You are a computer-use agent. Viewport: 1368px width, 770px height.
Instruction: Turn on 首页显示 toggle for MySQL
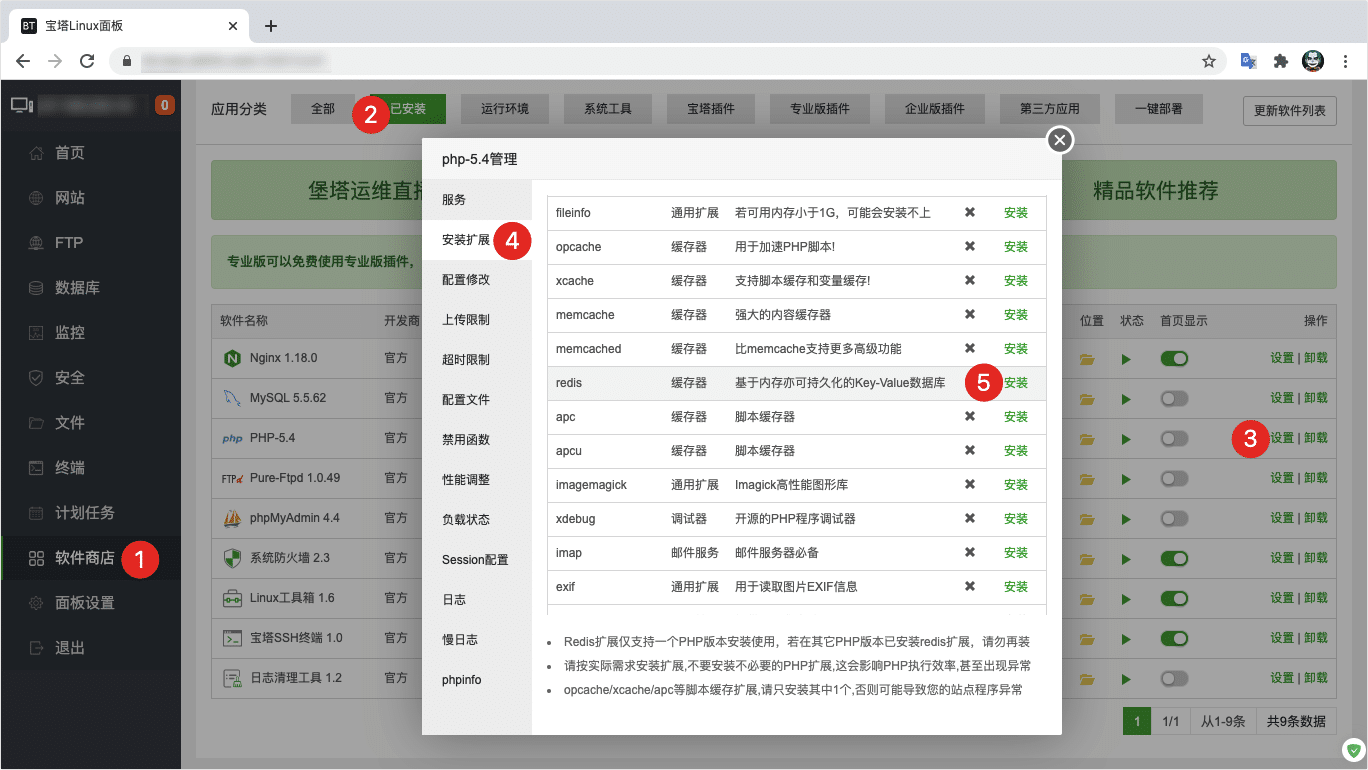tap(1174, 398)
